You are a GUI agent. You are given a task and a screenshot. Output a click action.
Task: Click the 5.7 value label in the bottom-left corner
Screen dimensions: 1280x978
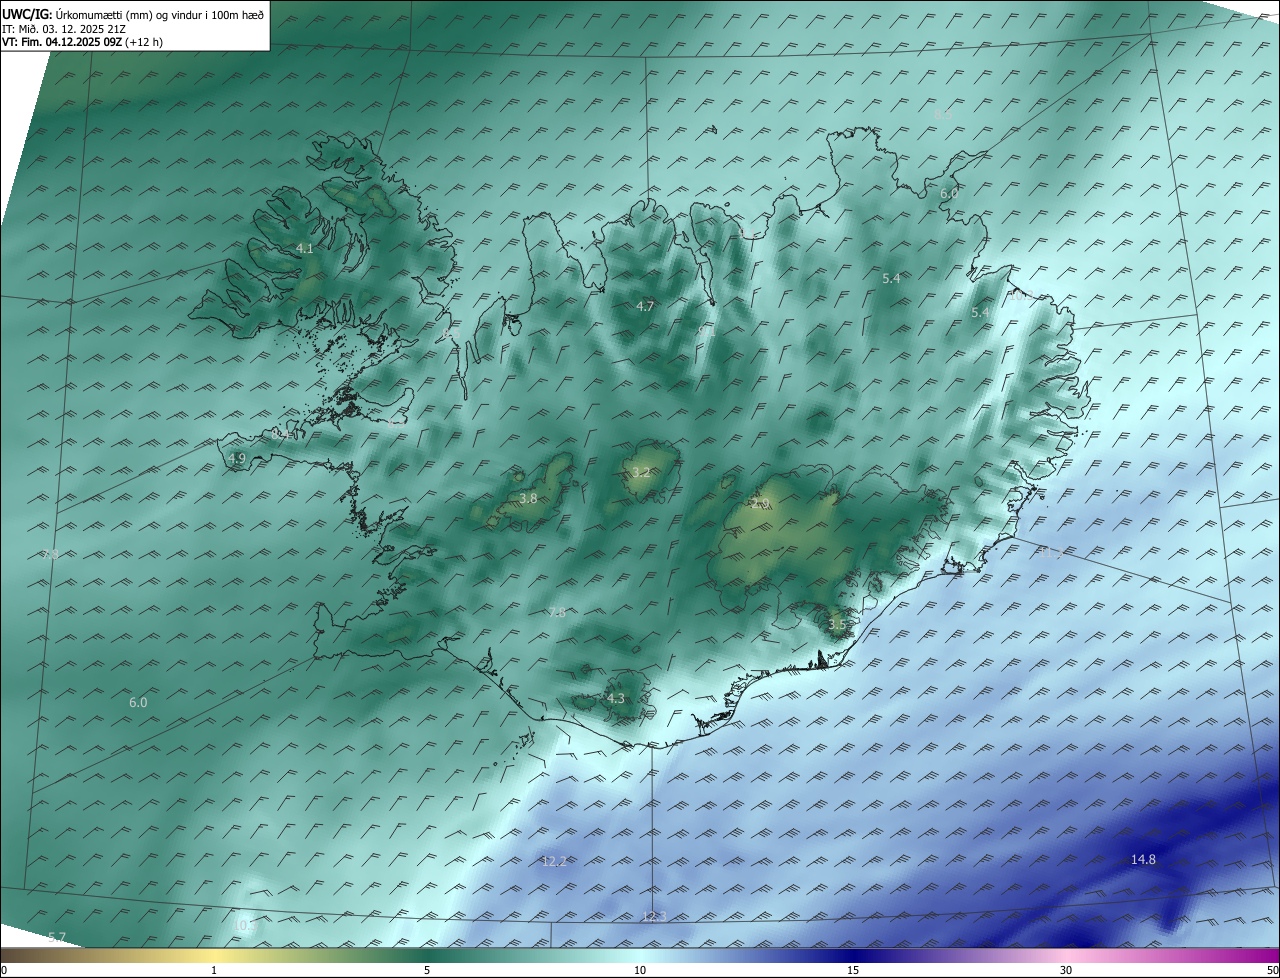coord(57,937)
